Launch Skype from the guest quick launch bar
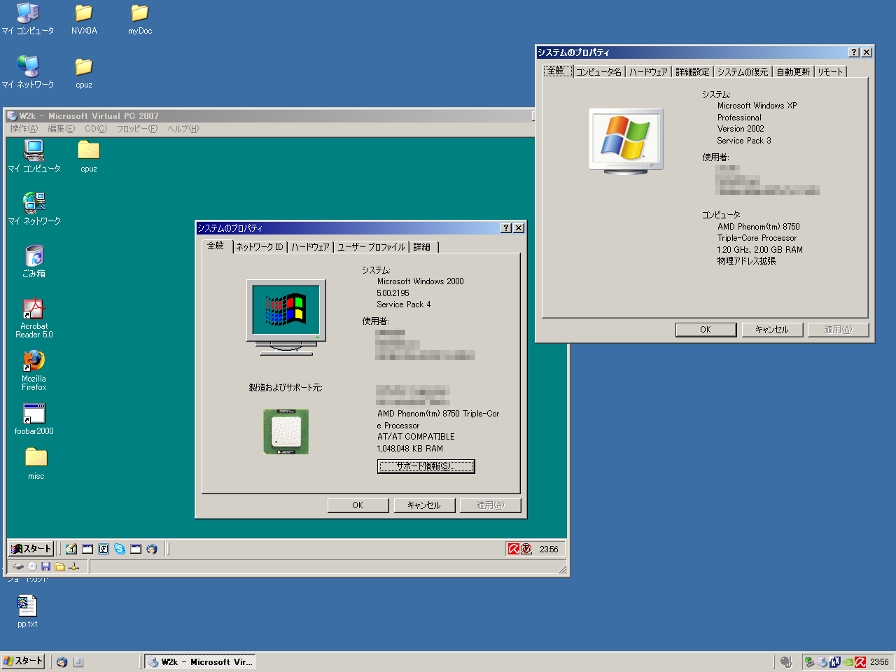The image size is (896, 672). pyautogui.click(x=119, y=549)
